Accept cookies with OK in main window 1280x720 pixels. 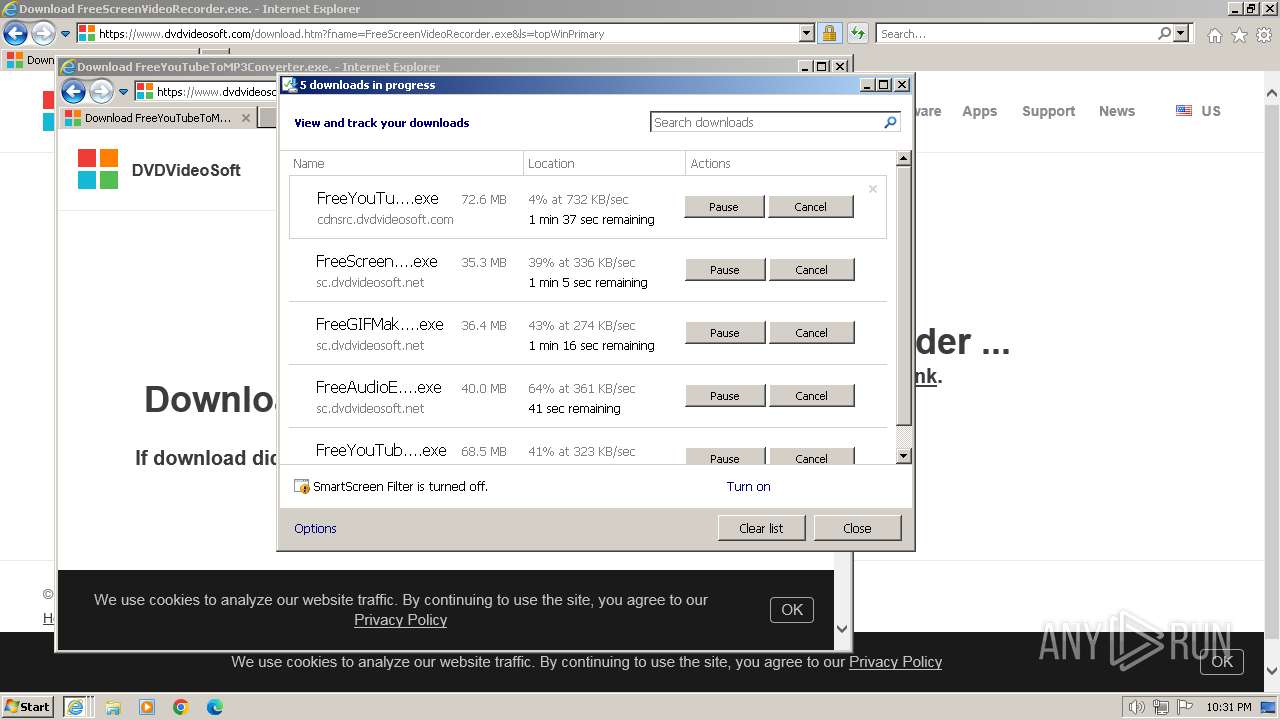pyautogui.click(x=1222, y=661)
